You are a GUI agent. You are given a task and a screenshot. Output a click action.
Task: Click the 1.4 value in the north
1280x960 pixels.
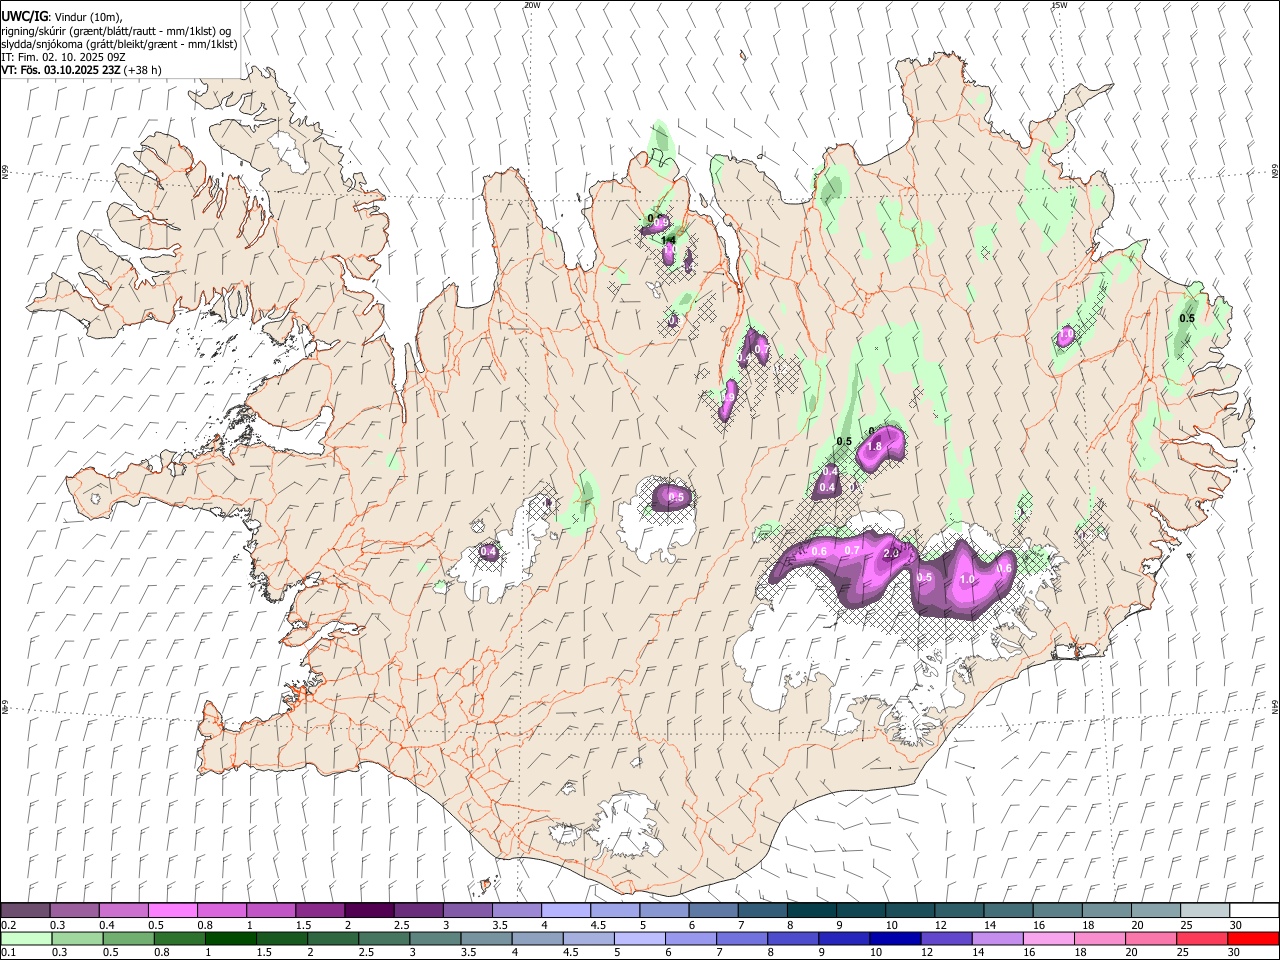(x=668, y=241)
